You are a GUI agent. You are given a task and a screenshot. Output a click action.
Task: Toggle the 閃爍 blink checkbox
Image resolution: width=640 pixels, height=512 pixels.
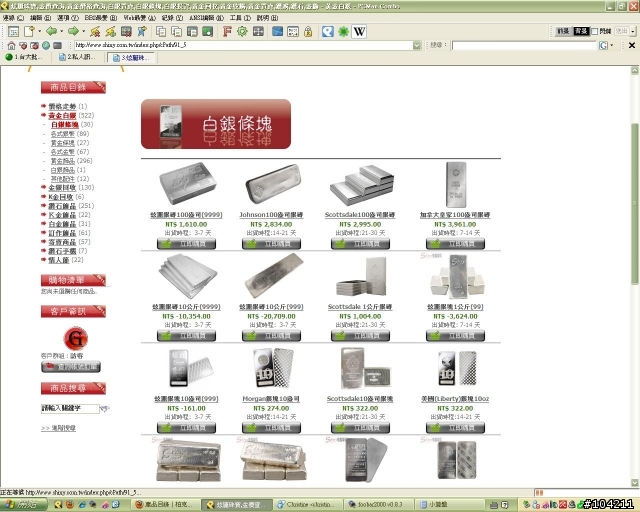point(595,31)
